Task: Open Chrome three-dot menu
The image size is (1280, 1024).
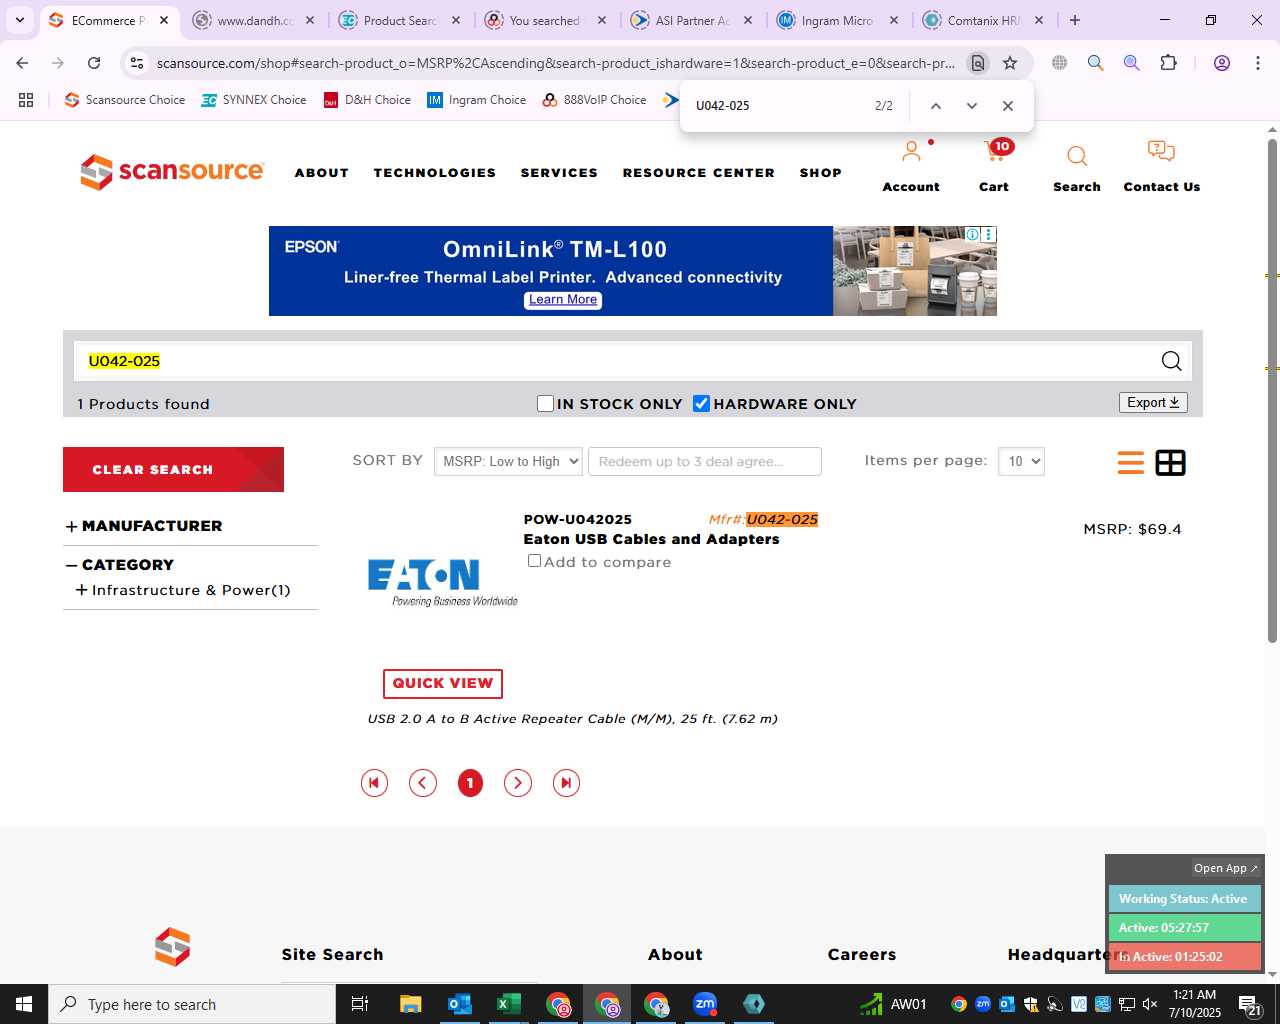Action: (1257, 63)
